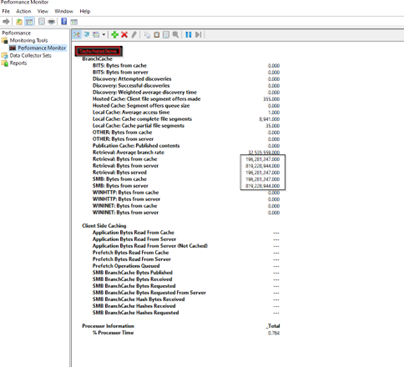The width and height of the screenshot is (404, 367).
Task: Select the Discovery: Successful discoveries counter
Action: 131,85
